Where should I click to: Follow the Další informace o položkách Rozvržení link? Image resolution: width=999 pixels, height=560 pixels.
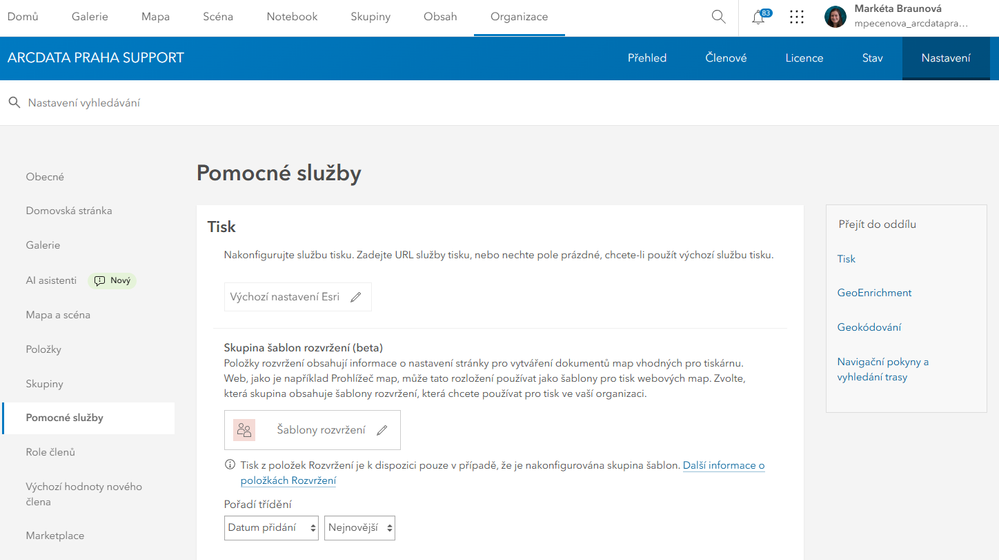coord(723,466)
